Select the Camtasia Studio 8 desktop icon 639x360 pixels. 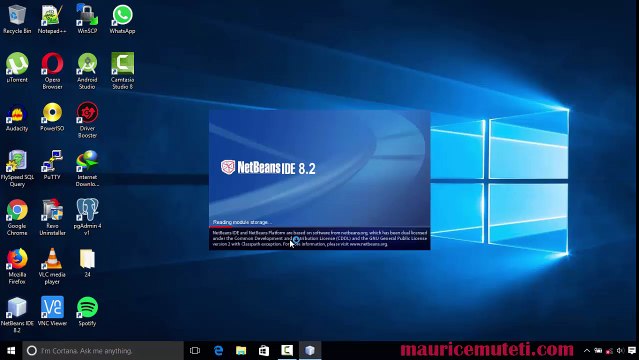[x=122, y=71]
